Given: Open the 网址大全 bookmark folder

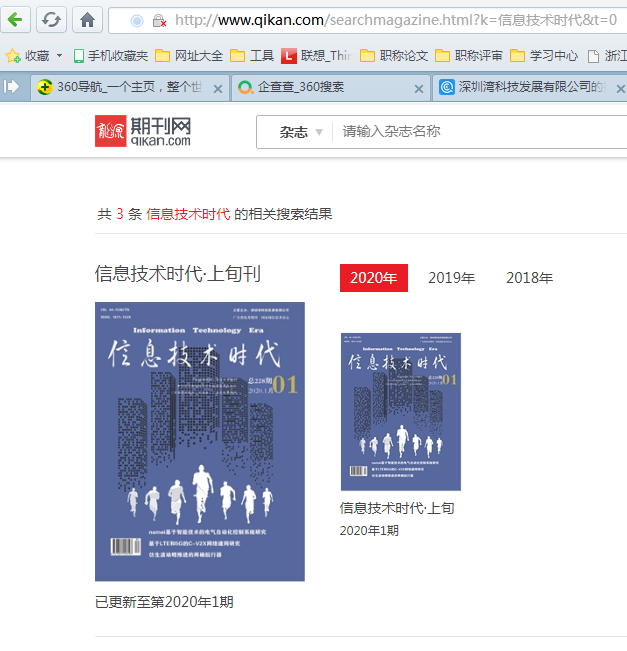Looking at the screenshot, I should (189, 56).
